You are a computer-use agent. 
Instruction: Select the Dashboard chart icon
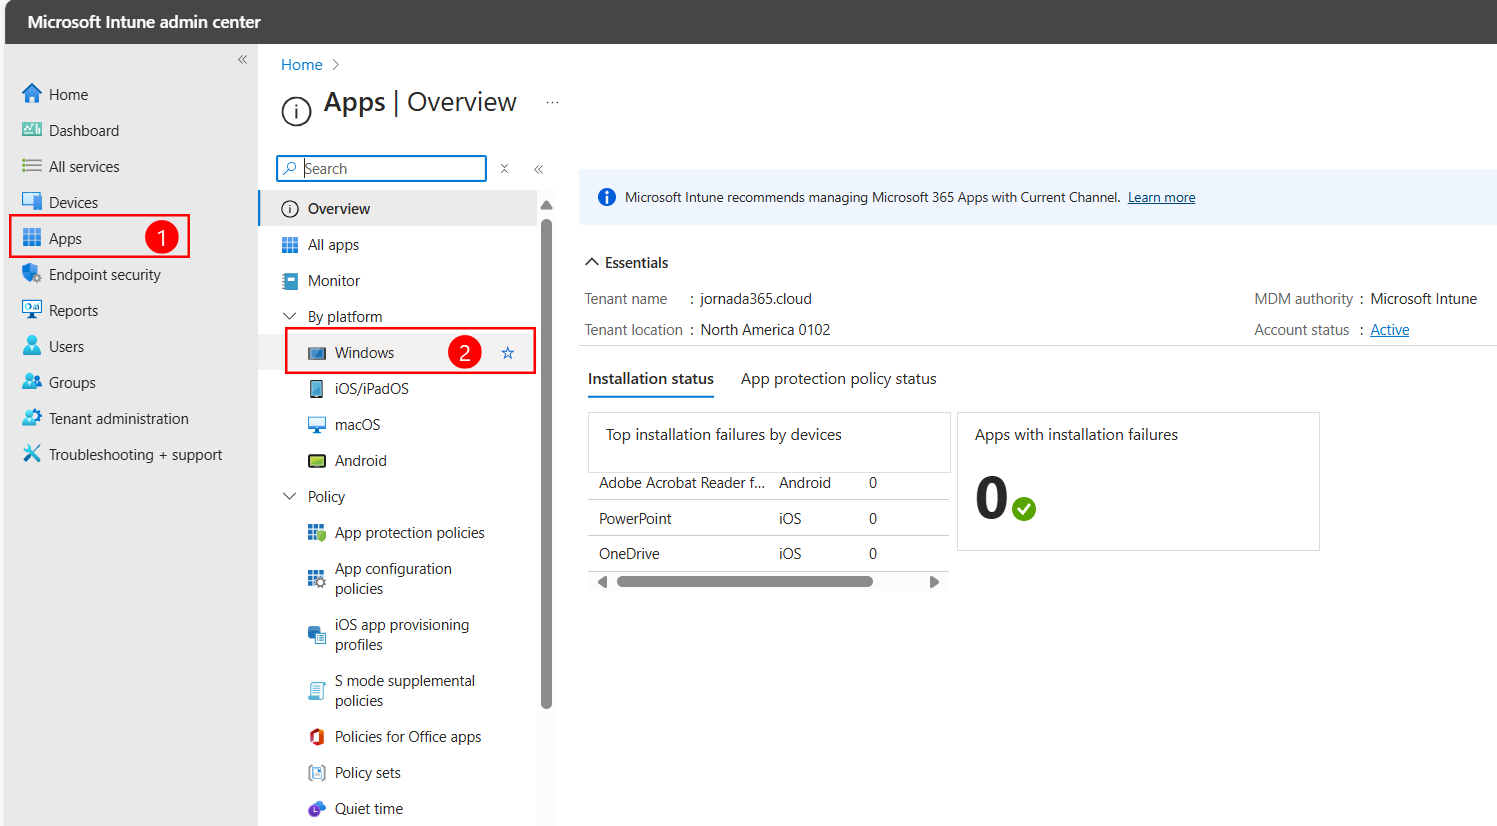point(32,130)
